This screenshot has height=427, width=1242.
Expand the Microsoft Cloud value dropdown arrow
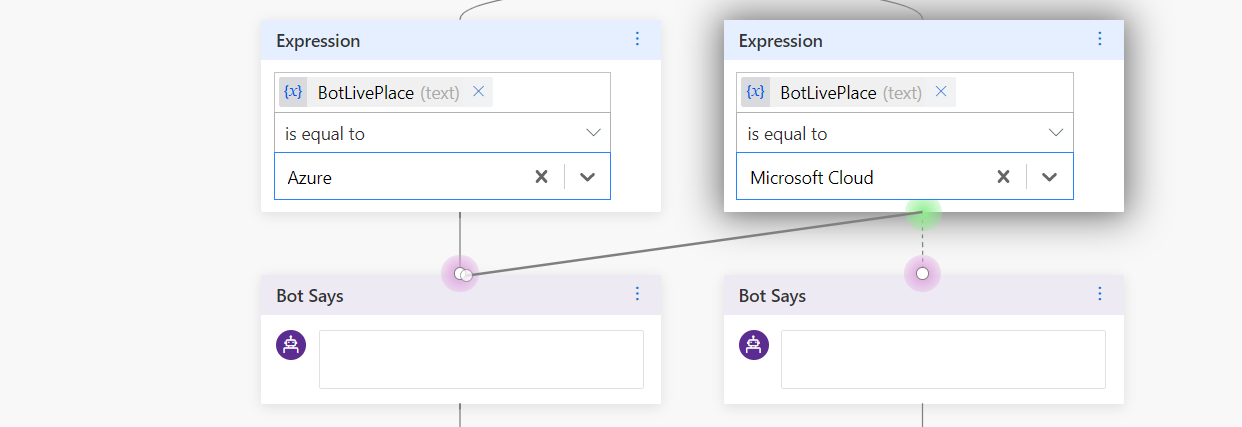[1049, 177]
